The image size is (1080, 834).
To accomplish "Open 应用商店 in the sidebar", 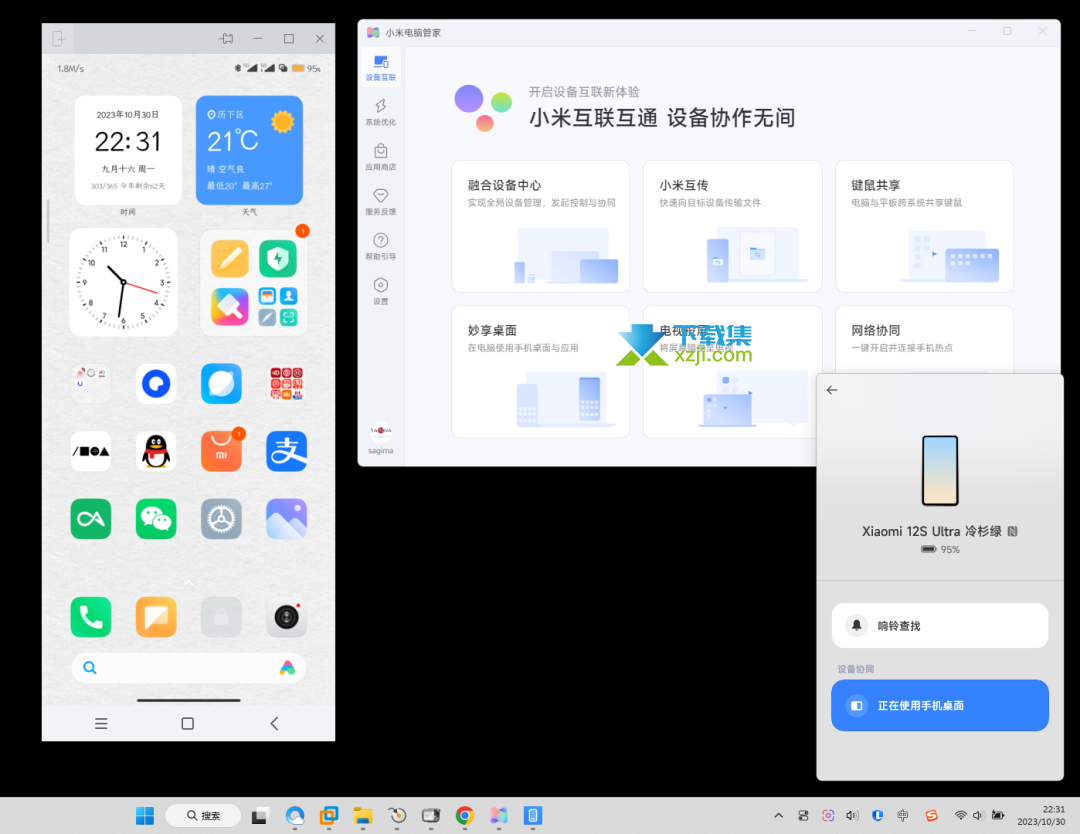I will click(x=380, y=157).
